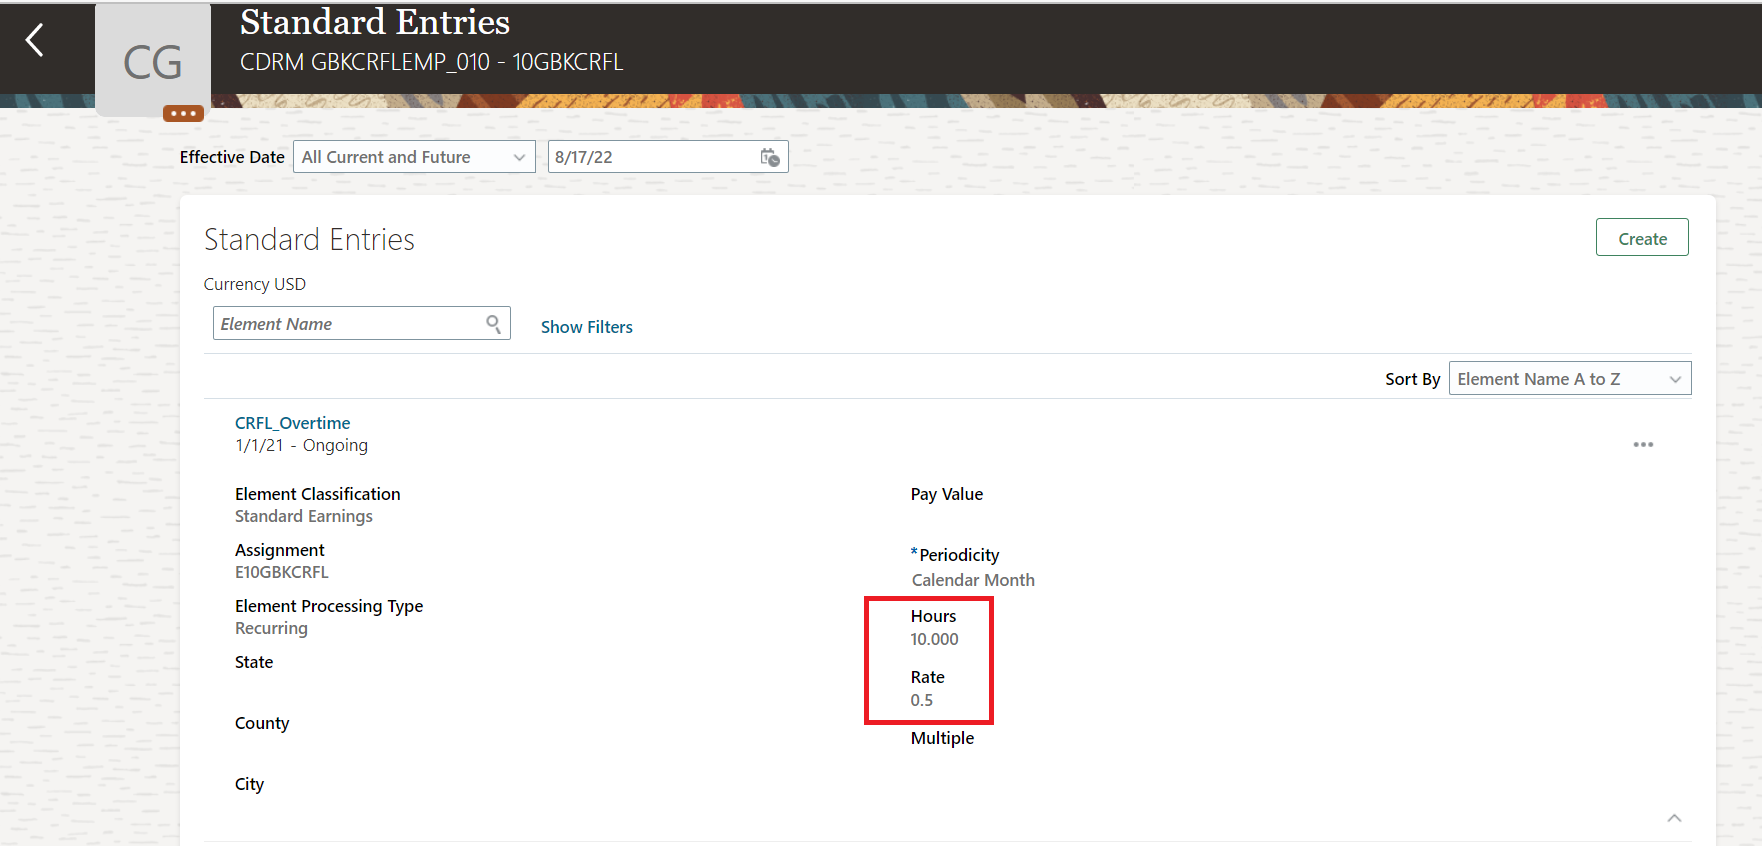Click the assignment value E10GBKCRFL
Screen dimensions: 1762x846
click(282, 572)
